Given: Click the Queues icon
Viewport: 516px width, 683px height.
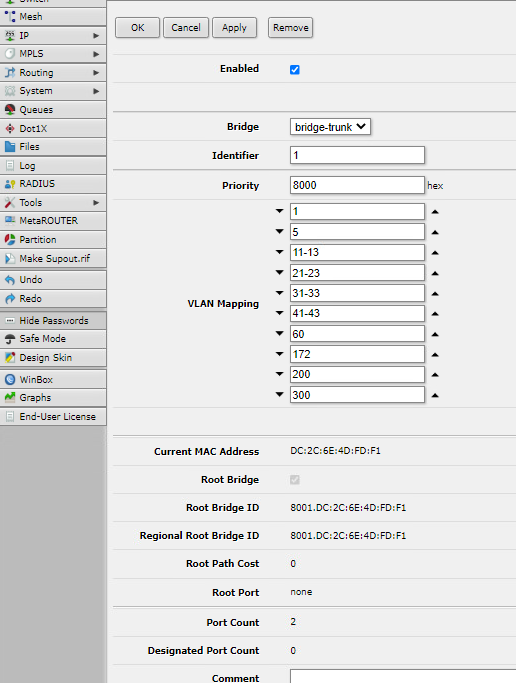Looking at the screenshot, I should coord(10,109).
